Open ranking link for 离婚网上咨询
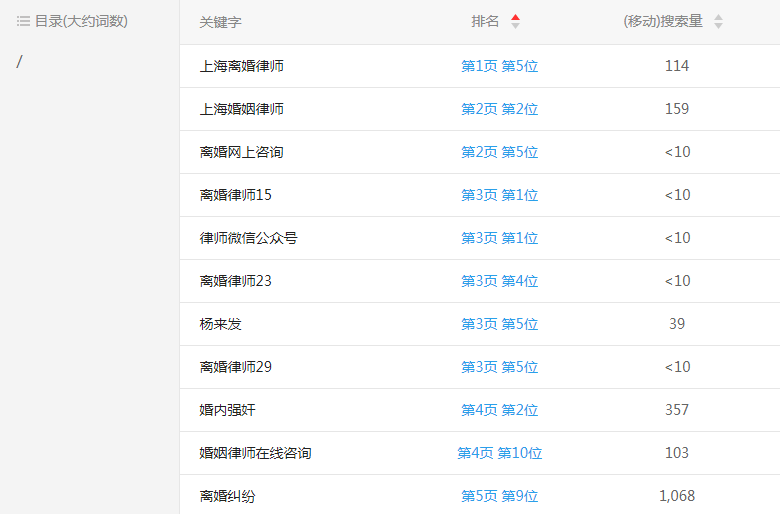Viewport: 780px width, 514px height. pos(499,152)
